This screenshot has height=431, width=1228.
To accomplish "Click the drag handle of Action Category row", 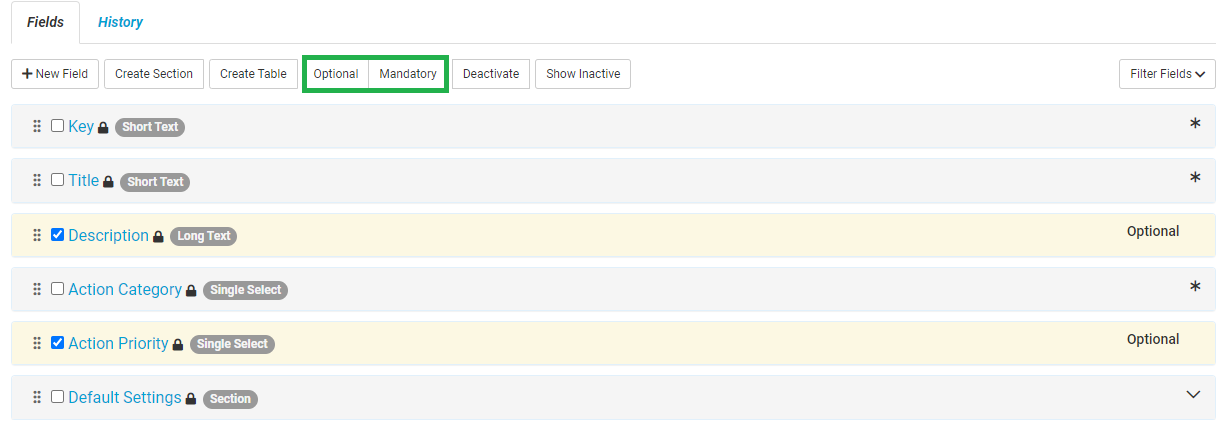I will pos(37,289).
